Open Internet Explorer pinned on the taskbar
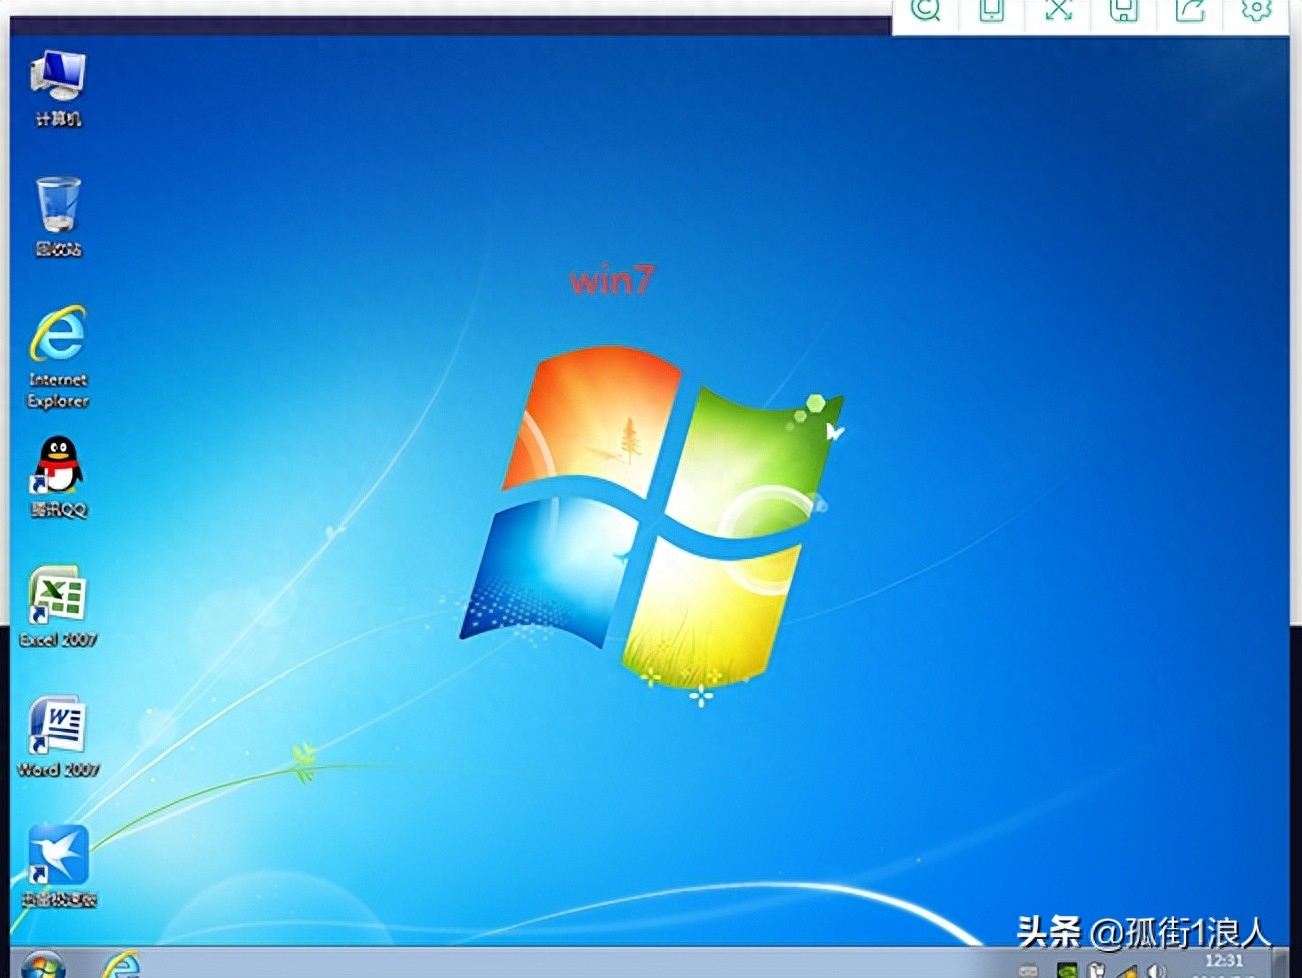The width and height of the screenshot is (1302, 978). [122, 966]
